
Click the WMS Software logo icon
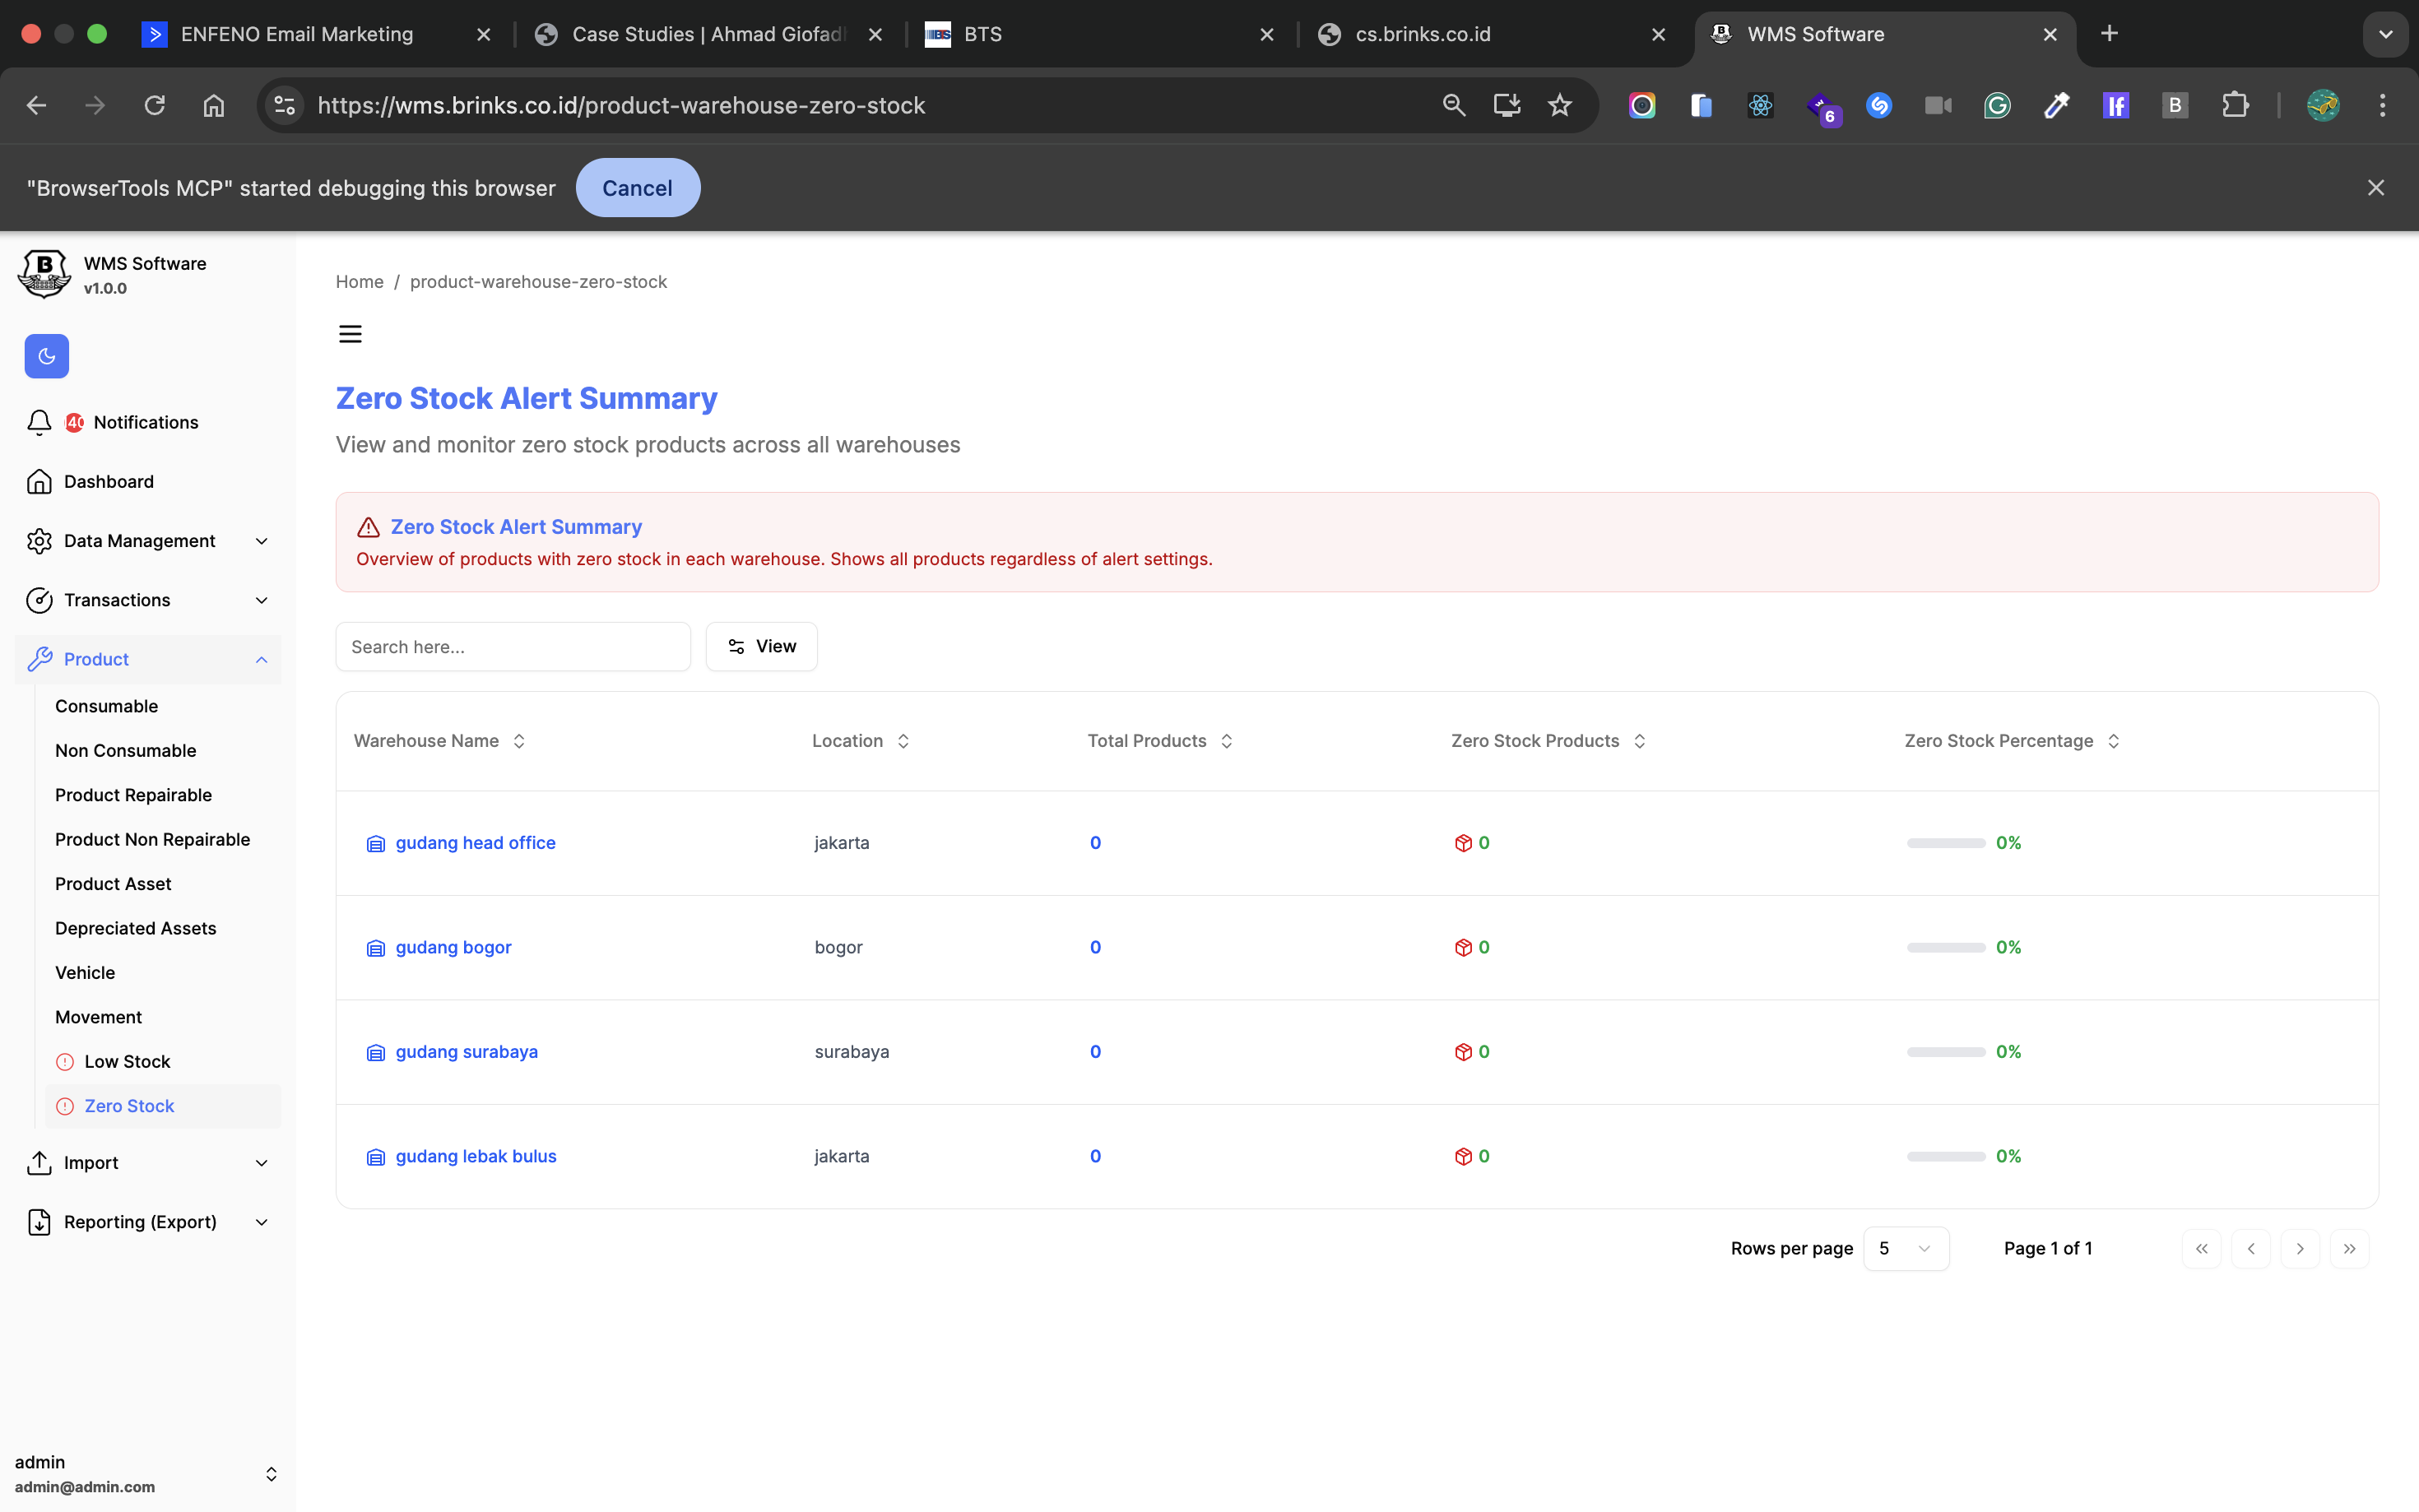point(44,274)
